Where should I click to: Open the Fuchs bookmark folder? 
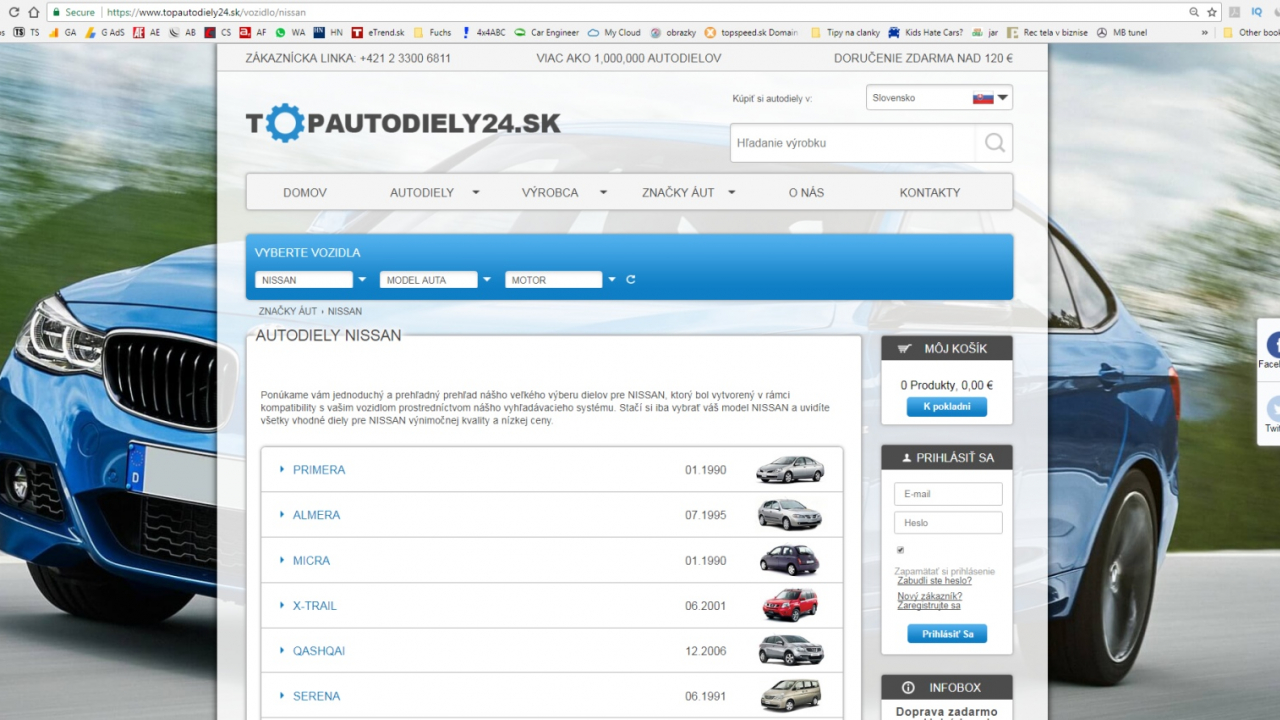pyautogui.click(x=432, y=32)
